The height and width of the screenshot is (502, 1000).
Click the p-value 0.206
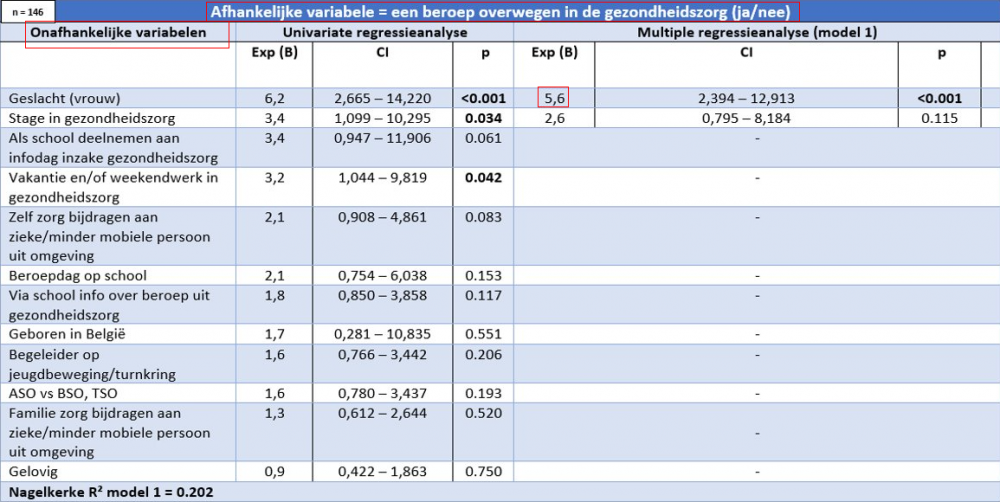click(x=485, y=354)
